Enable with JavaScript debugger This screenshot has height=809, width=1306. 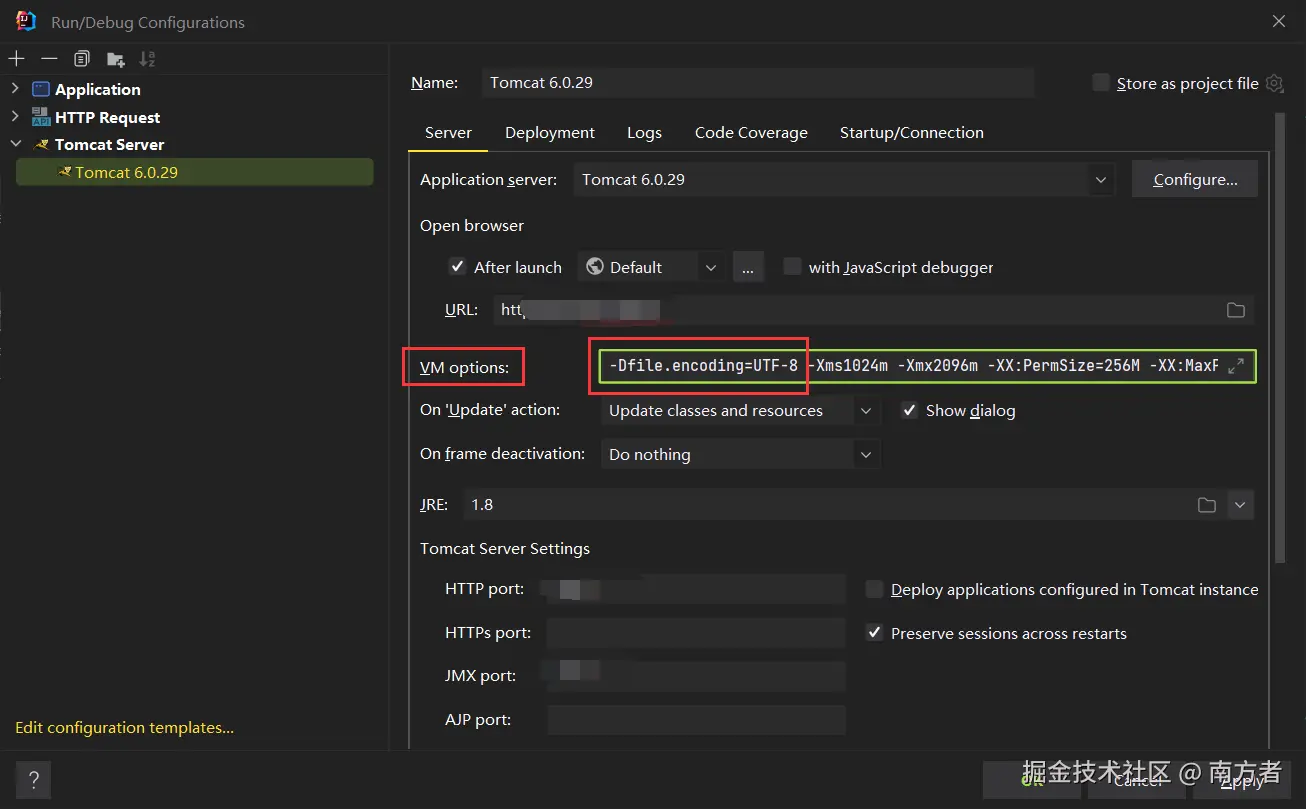click(792, 267)
